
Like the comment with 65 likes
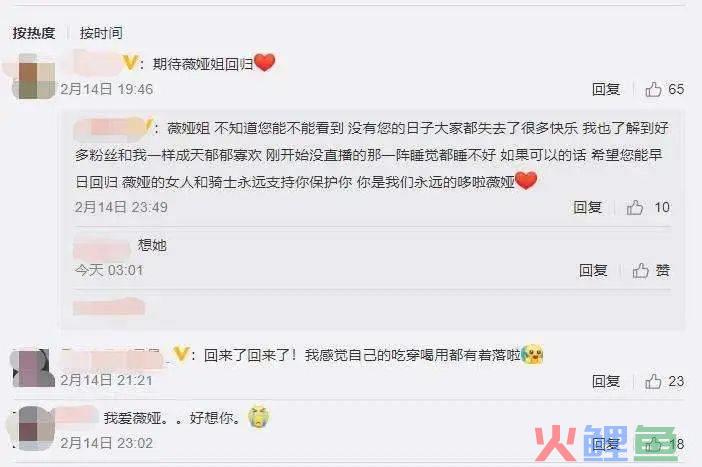click(x=653, y=90)
